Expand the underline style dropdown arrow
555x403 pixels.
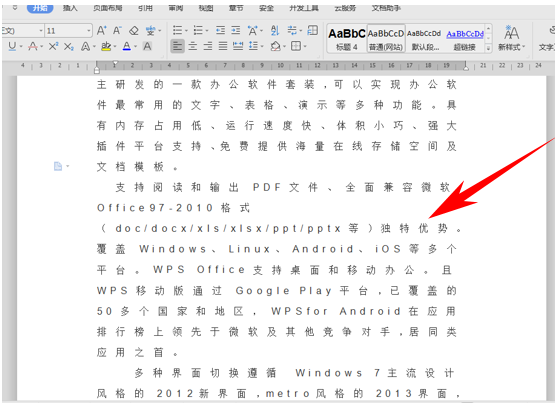tap(21, 46)
